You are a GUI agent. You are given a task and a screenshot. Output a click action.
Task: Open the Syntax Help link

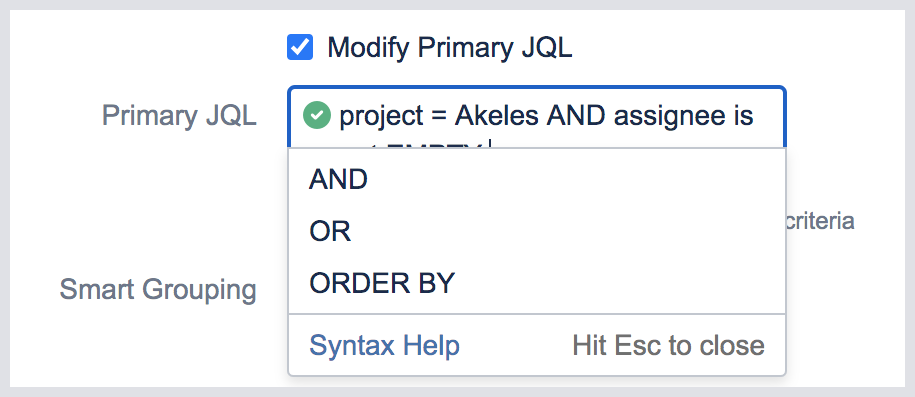tap(384, 346)
